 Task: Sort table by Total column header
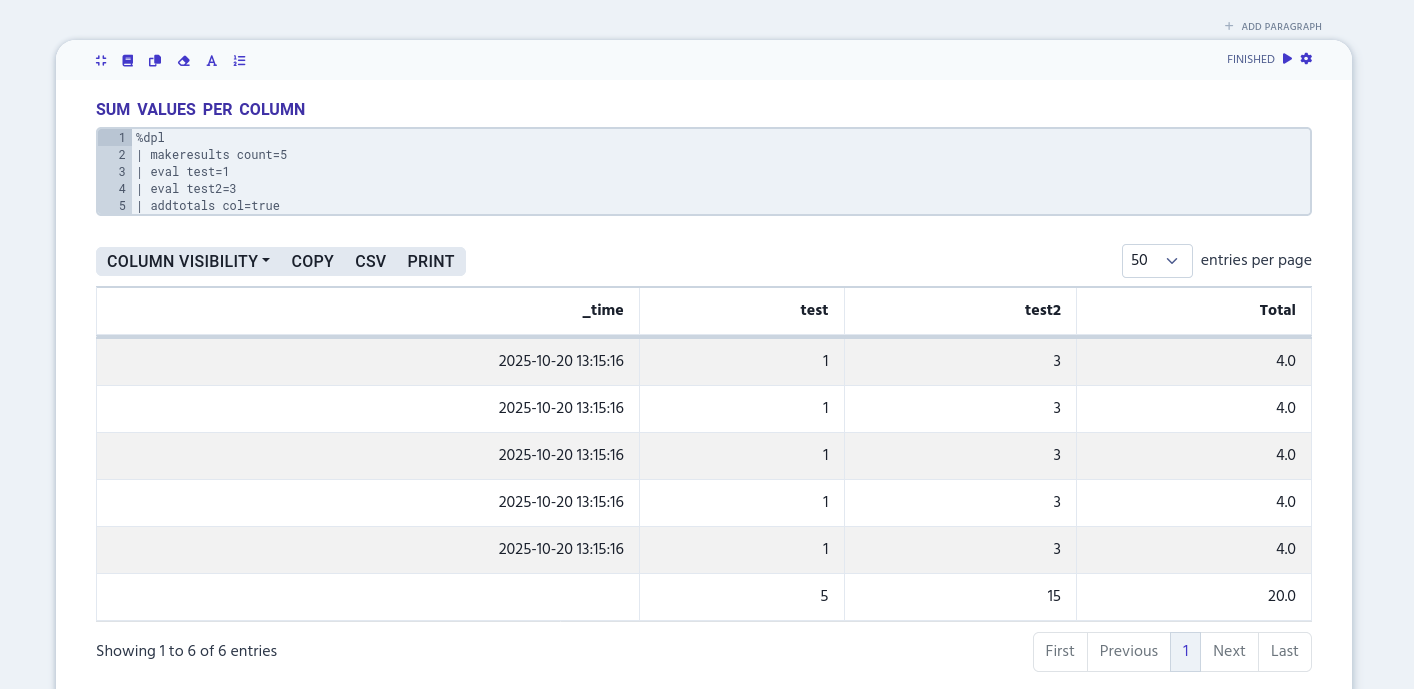(x=1277, y=310)
